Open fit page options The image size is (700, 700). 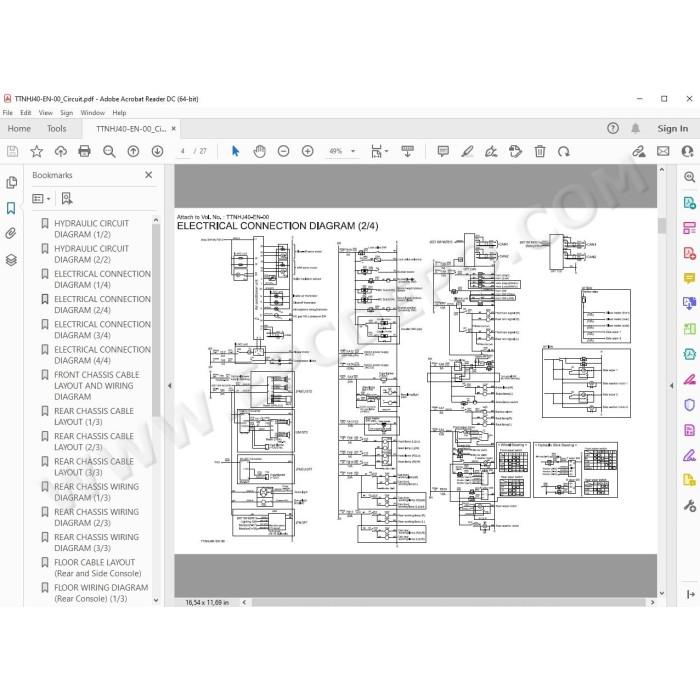[379, 152]
